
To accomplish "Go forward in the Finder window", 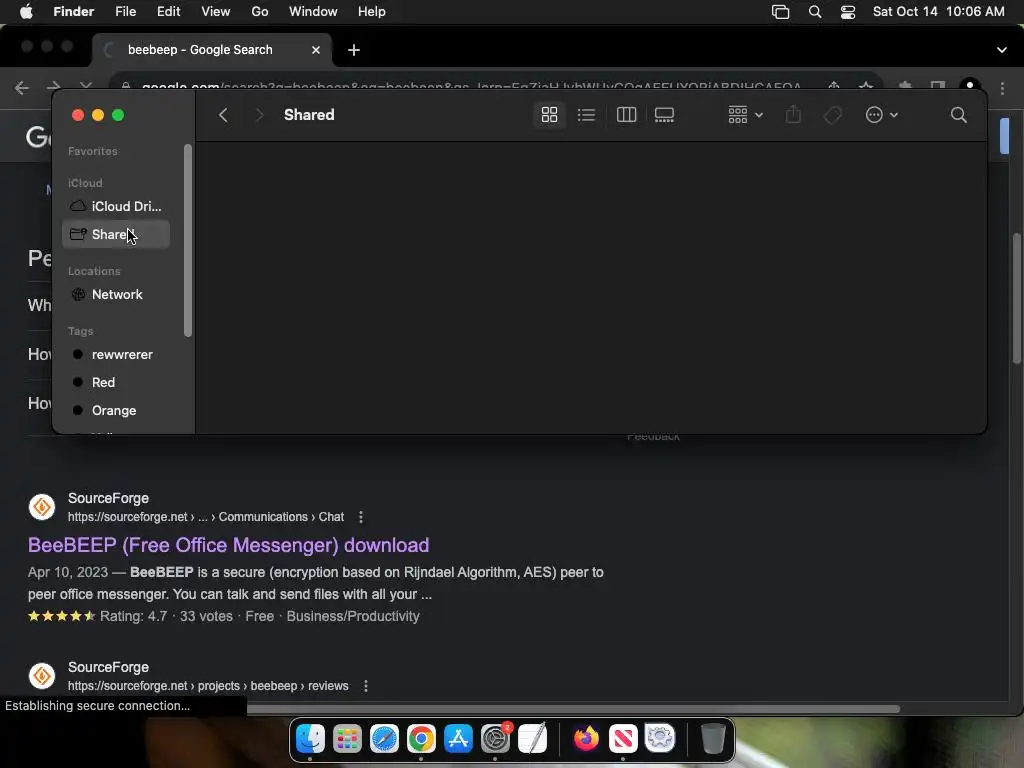I will coord(259,115).
